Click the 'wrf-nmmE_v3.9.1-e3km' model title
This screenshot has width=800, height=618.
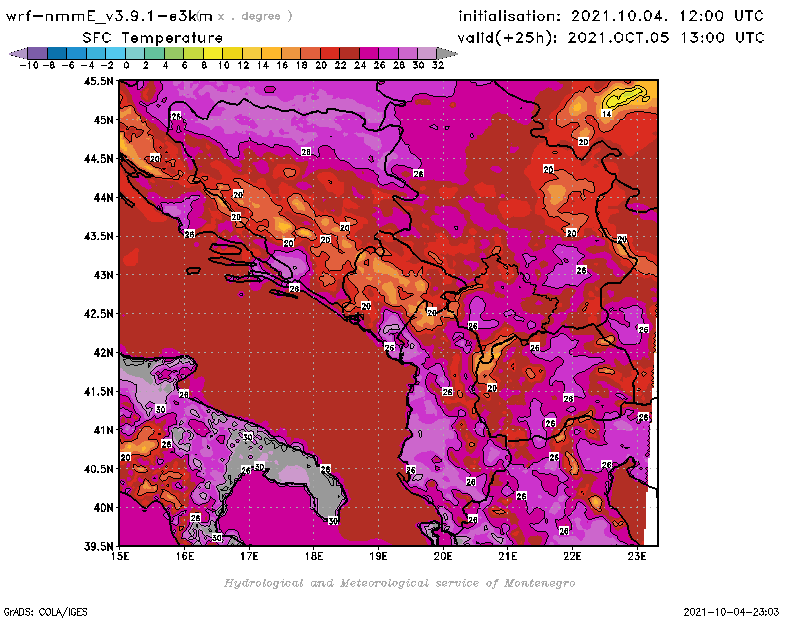pyautogui.click(x=109, y=16)
